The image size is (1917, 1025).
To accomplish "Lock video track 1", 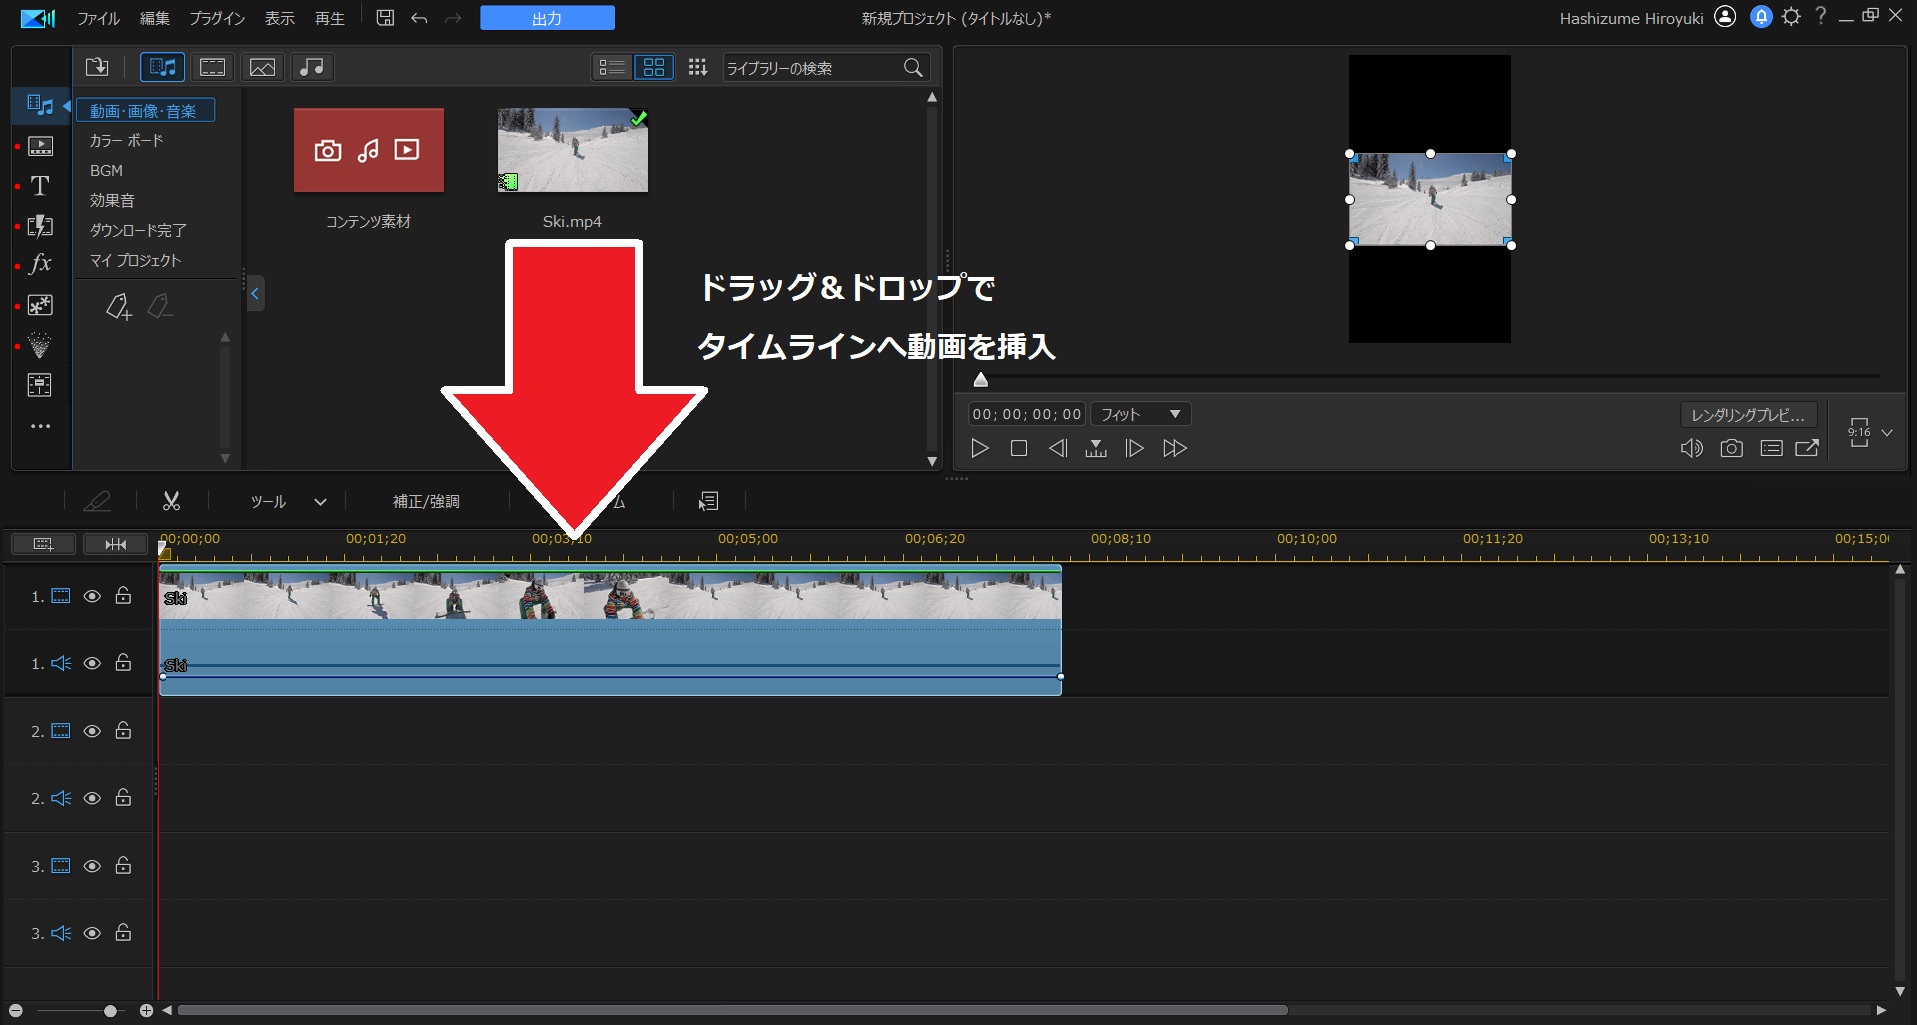I will [x=123, y=596].
